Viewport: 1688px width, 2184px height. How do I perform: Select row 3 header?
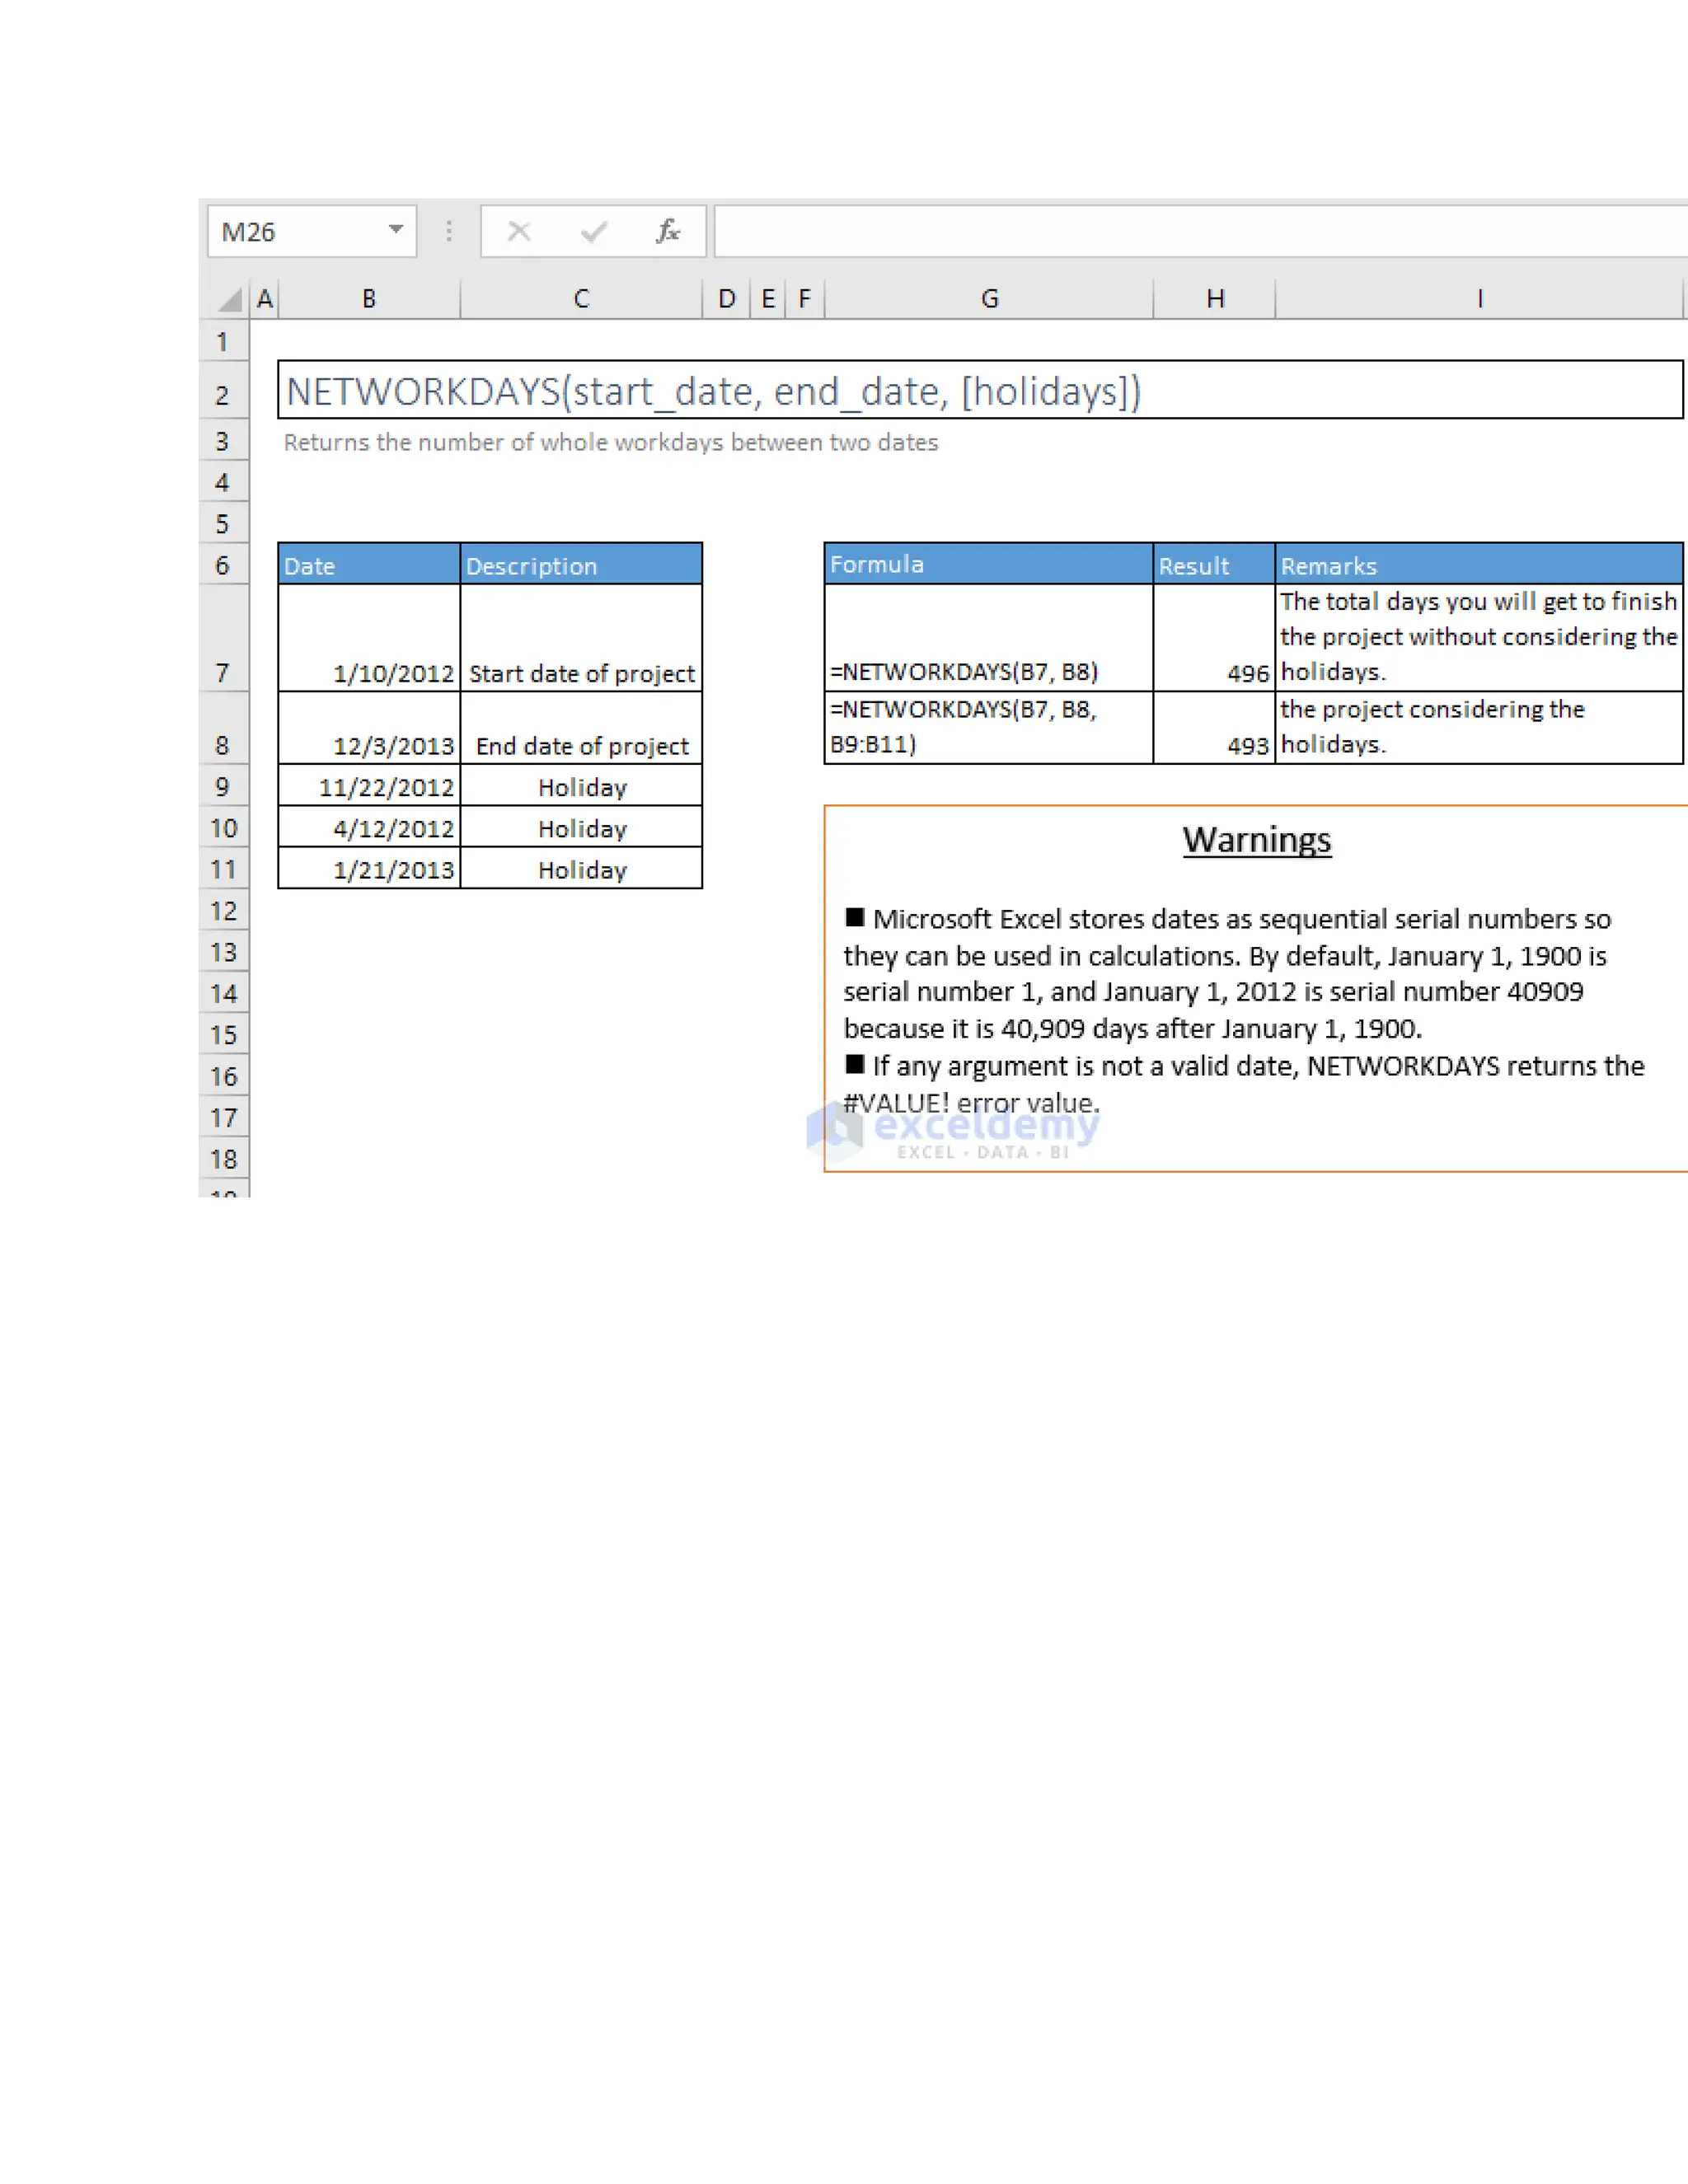pyautogui.click(x=223, y=441)
